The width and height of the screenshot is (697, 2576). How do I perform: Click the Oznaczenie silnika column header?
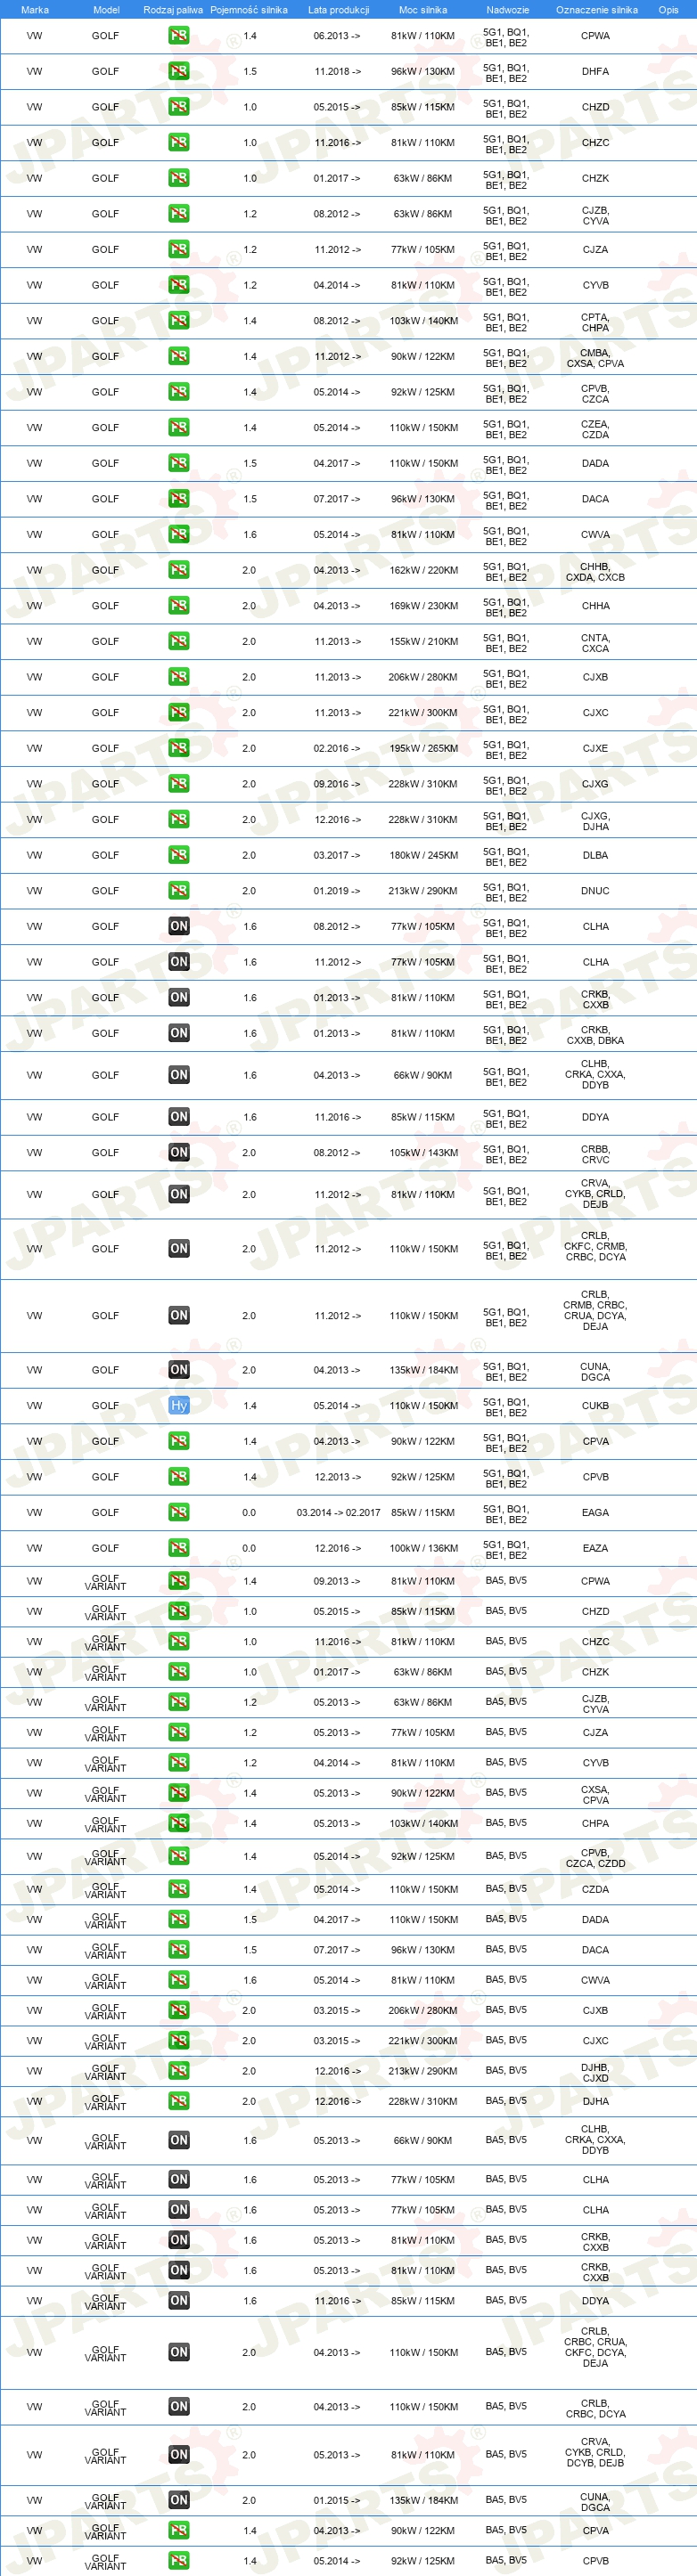pos(597,10)
